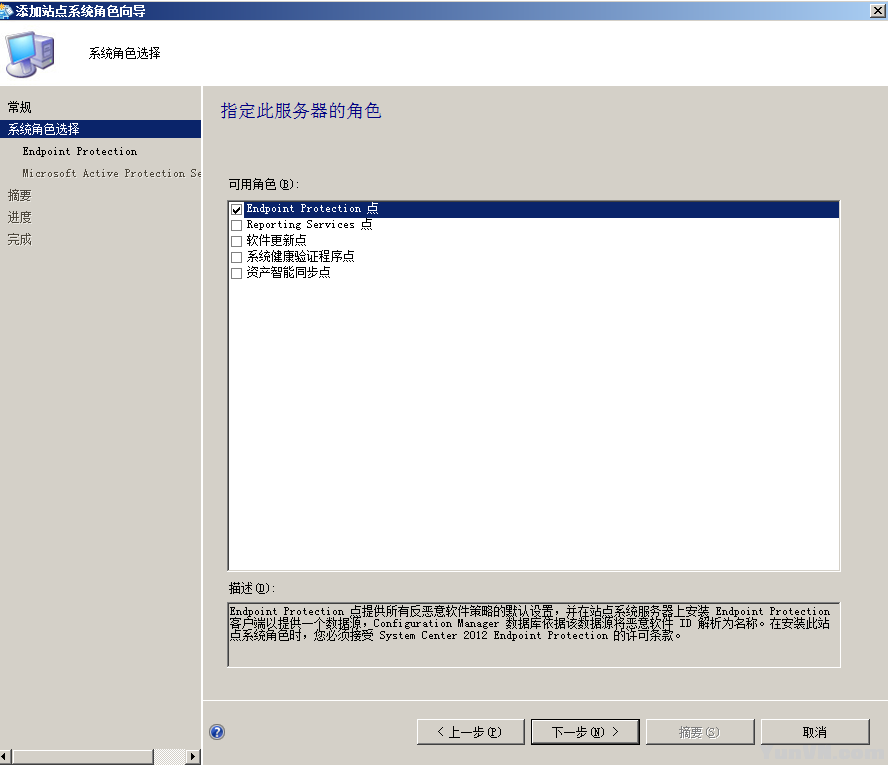The height and width of the screenshot is (765, 888).
Task: Select the 系统健康验证程序点 row label
Action: tap(300, 257)
